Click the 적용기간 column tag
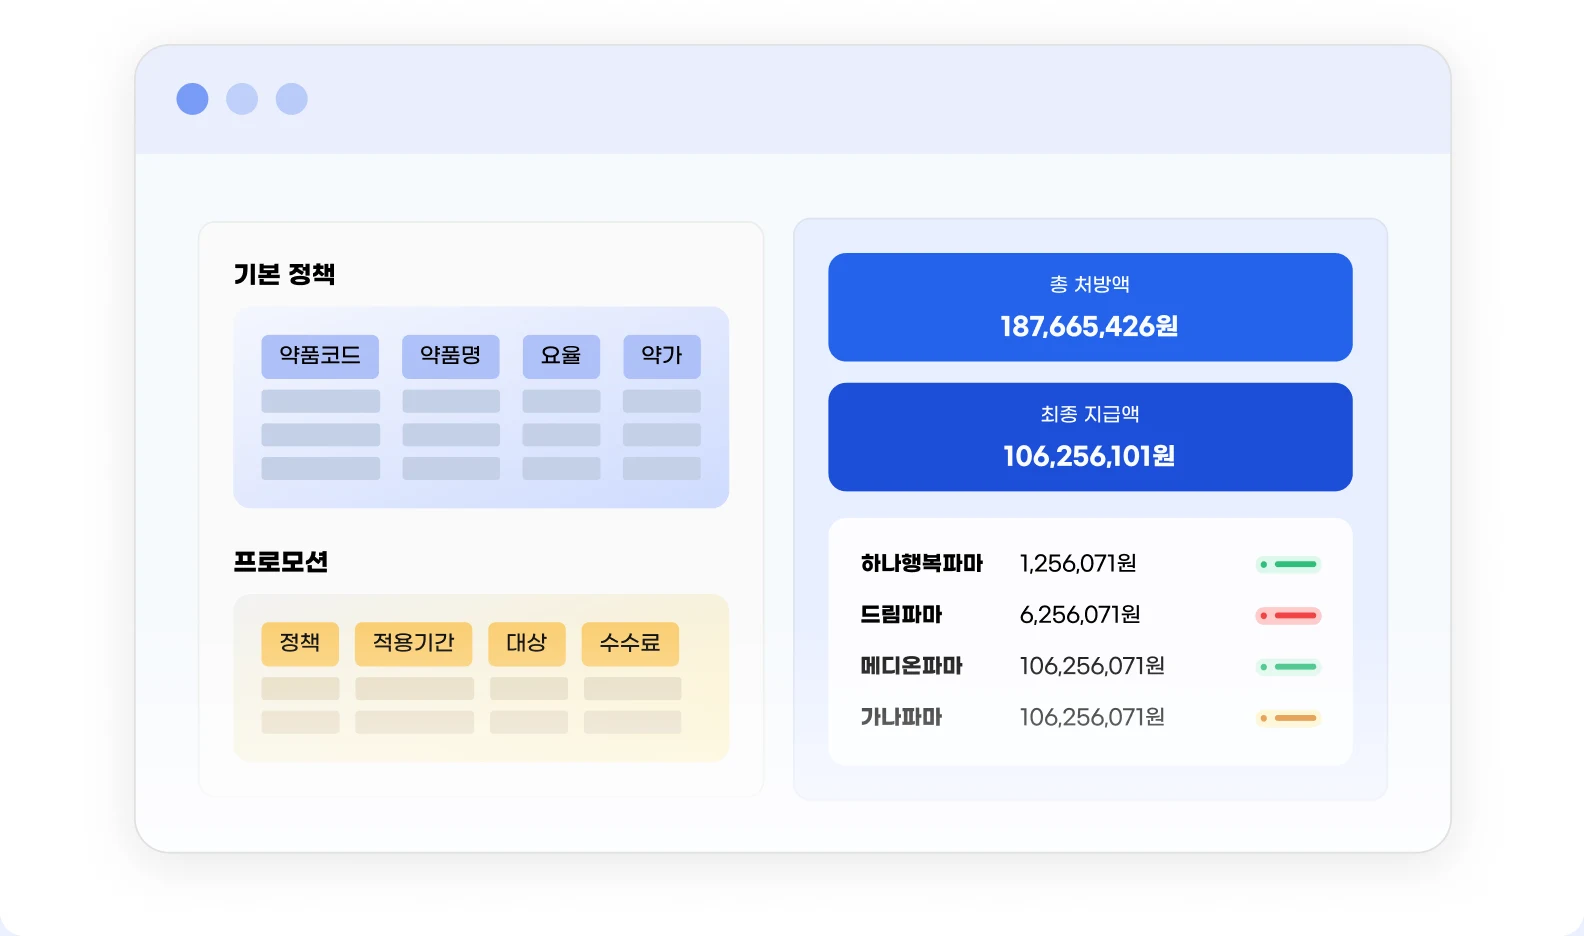Image resolution: width=1584 pixels, height=936 pixels. click(x=413, y=644)
